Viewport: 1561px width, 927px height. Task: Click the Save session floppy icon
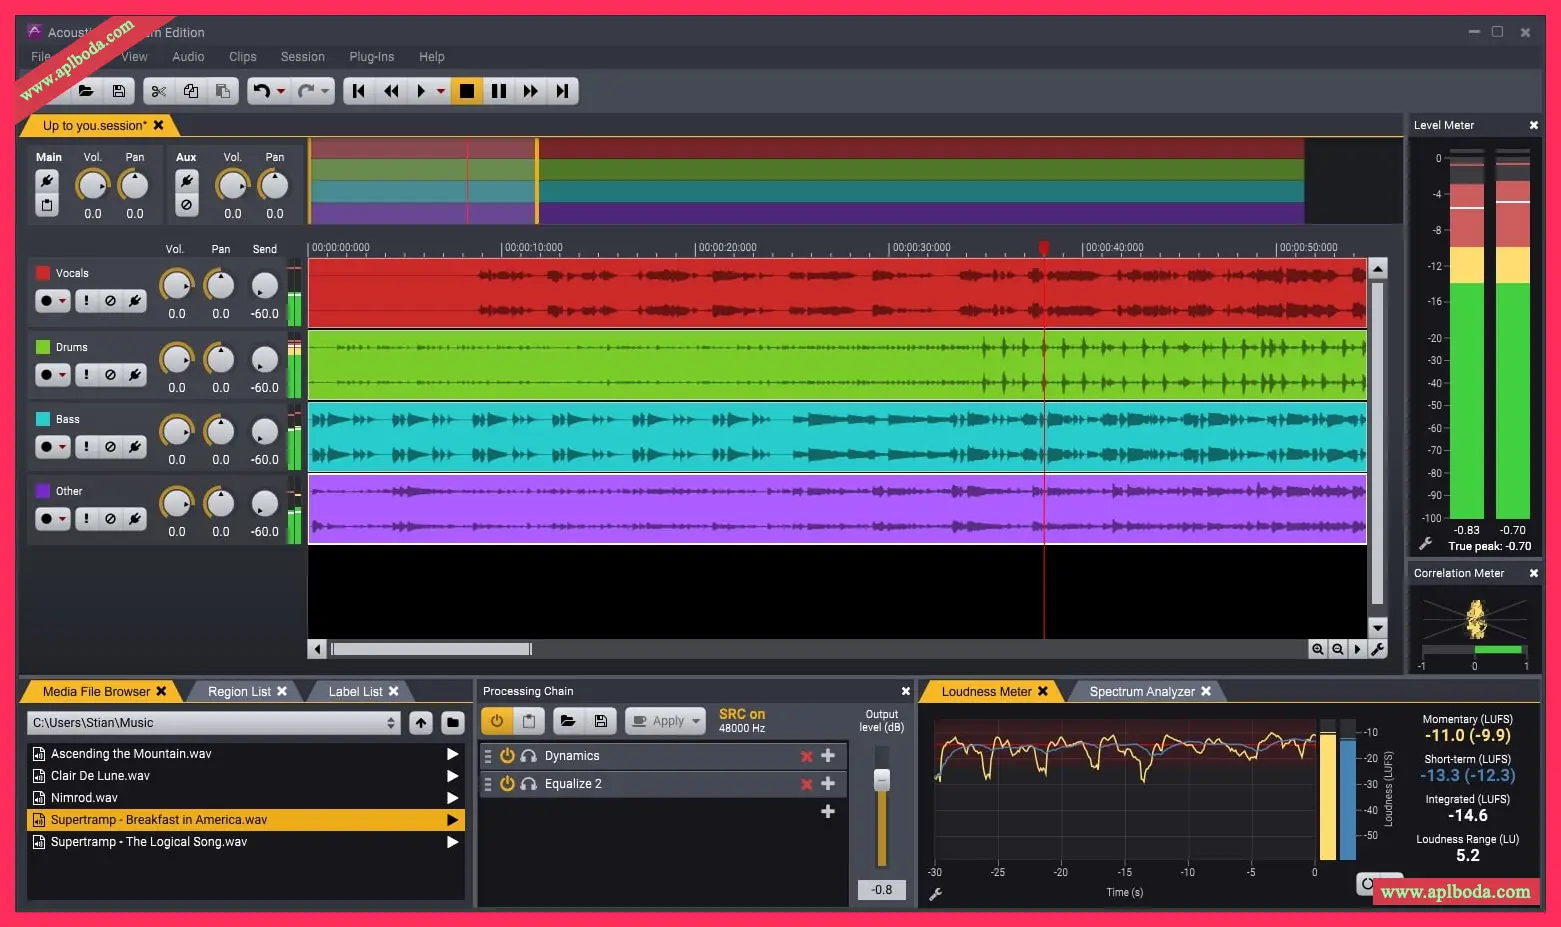pyautogui.click(x=119, y=91)
